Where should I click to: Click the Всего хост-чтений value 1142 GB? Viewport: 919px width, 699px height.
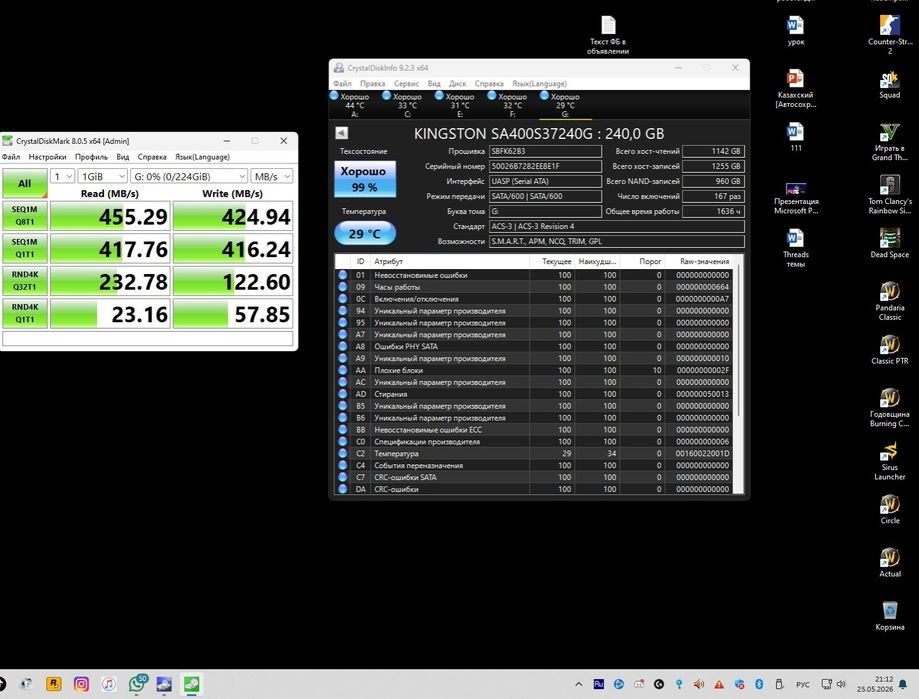(x=713, y=151)
